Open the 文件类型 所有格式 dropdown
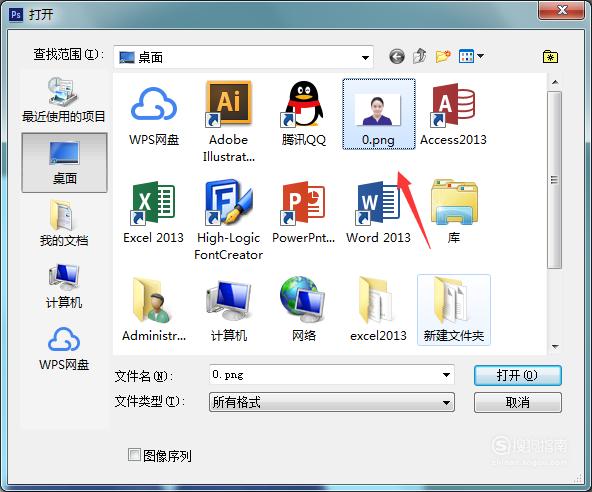Image resolution: width=592 pixels, height=492 pixels. (x=331, y=402)
